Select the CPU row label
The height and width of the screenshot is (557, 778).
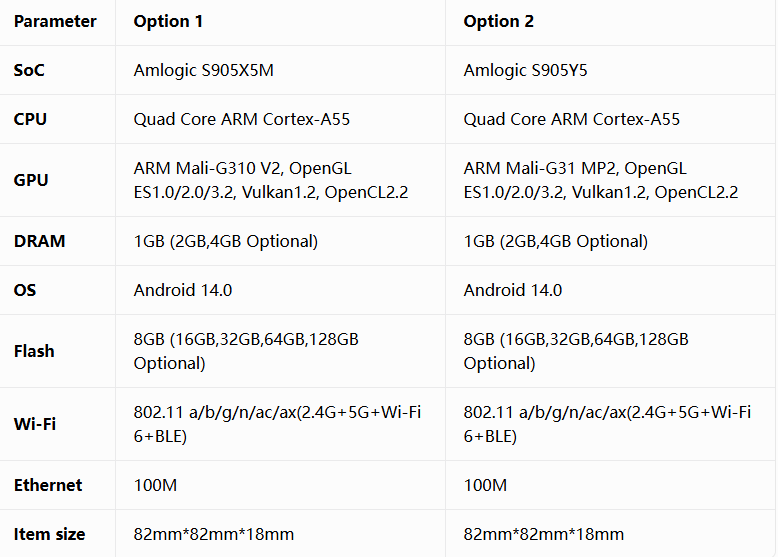click(30, 119)
